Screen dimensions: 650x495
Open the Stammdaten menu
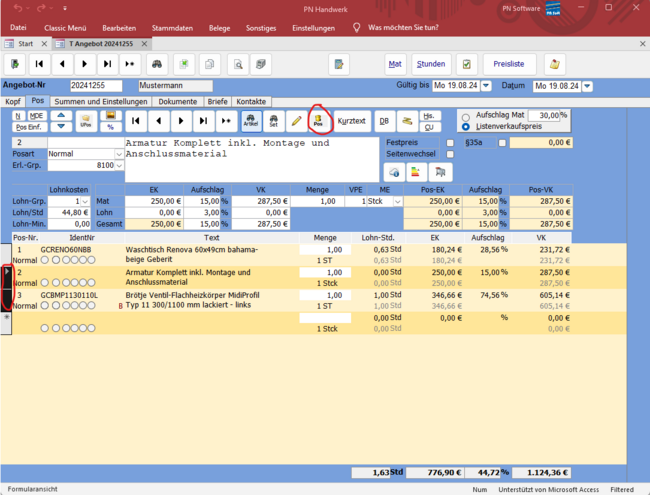click(x=172, y=28)
